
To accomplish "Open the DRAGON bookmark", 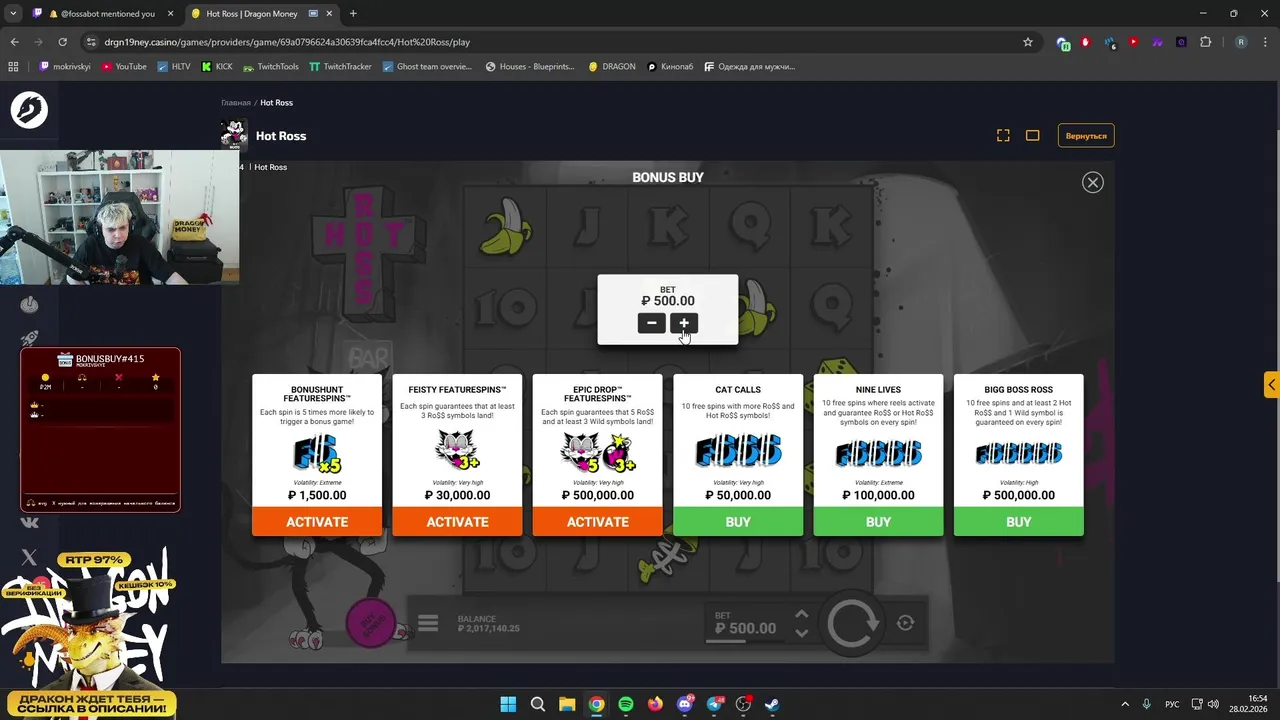I will (612, 67).
